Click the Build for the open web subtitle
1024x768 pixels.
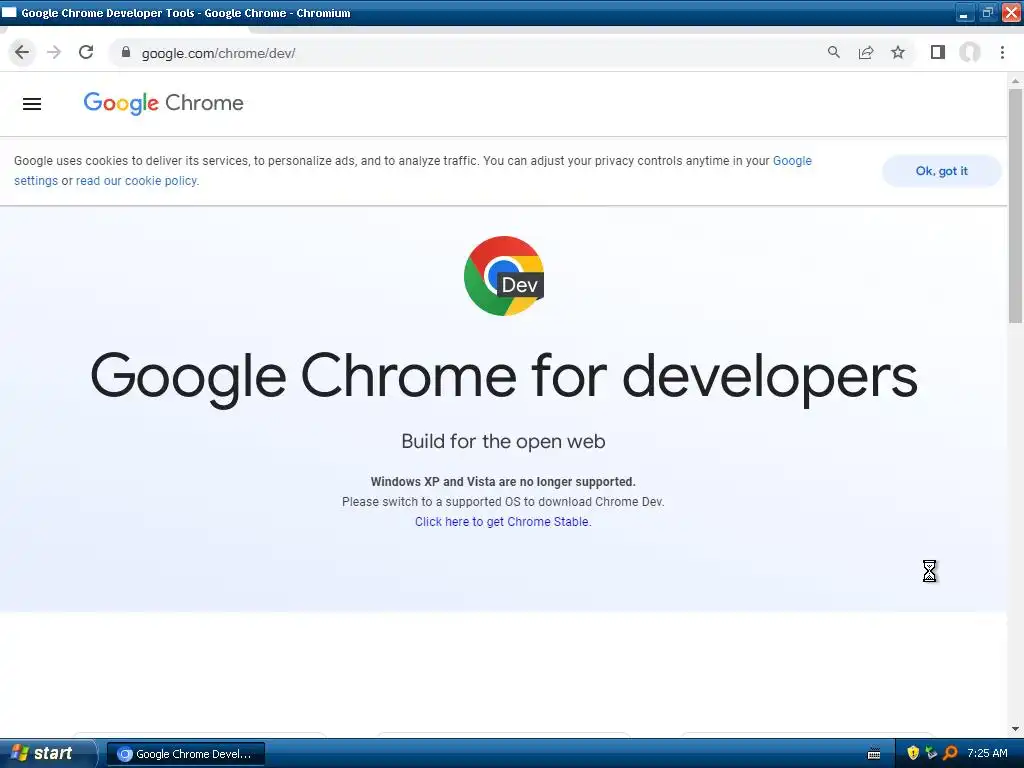coord(504,441)
